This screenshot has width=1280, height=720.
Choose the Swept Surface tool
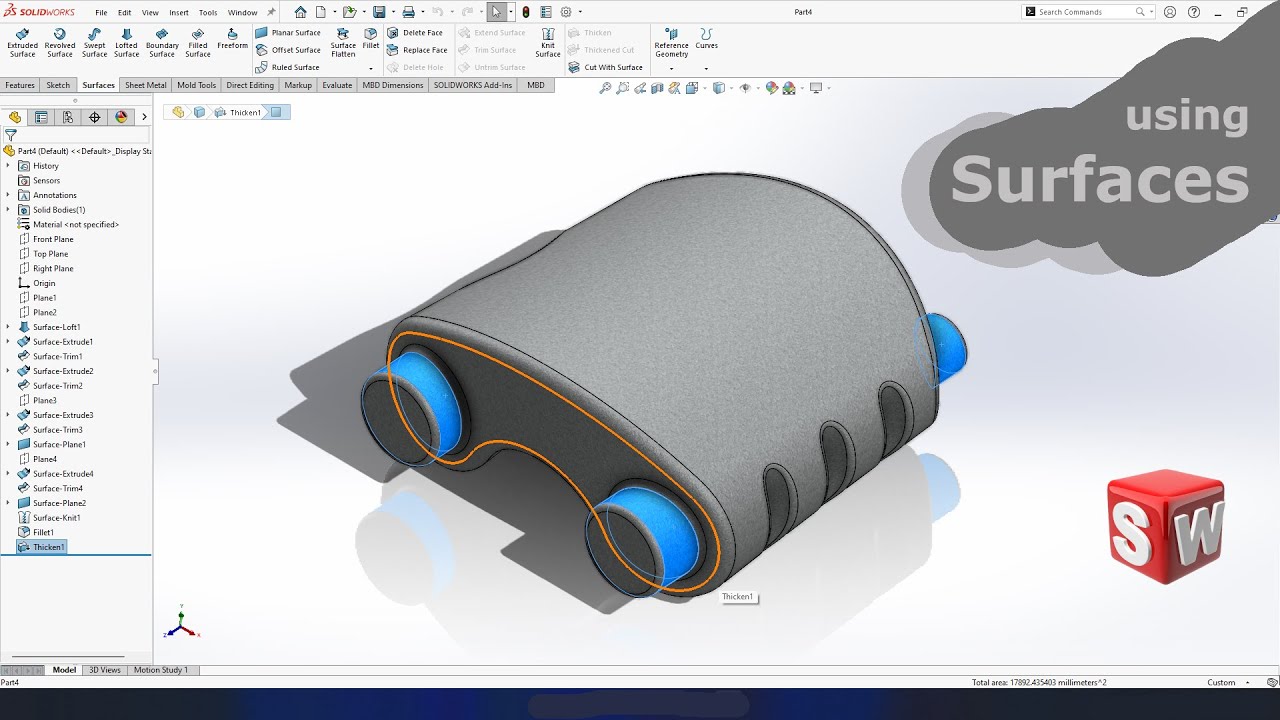[95, 43]
